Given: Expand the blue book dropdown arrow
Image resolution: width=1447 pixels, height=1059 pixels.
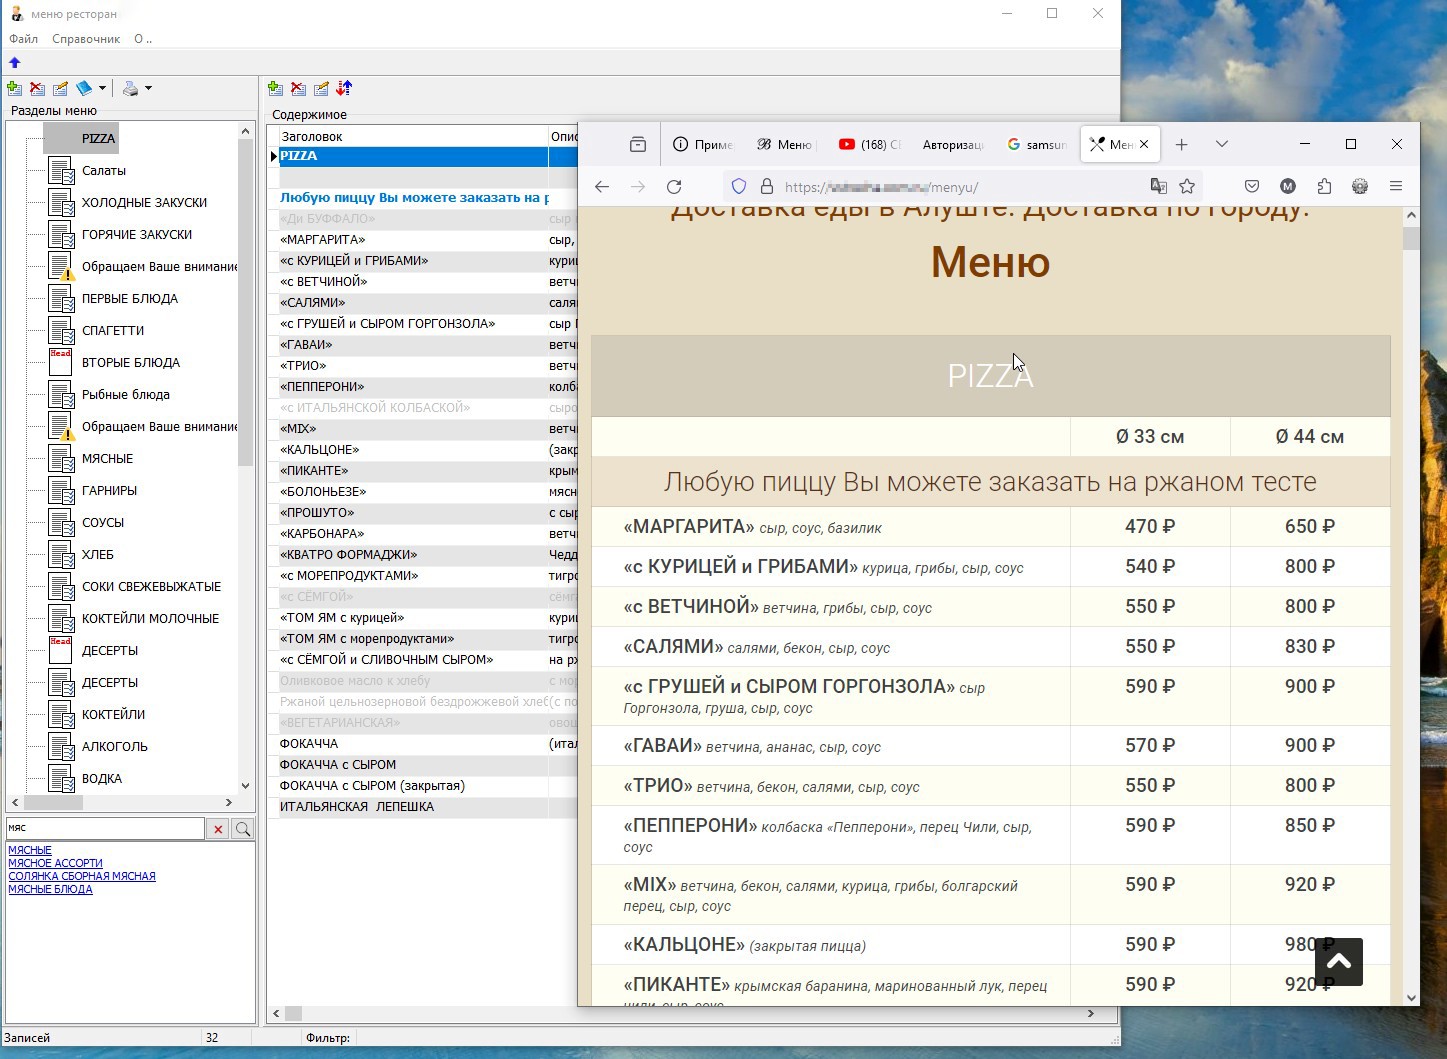Looking at the screenshot, I should click(102, 89).
